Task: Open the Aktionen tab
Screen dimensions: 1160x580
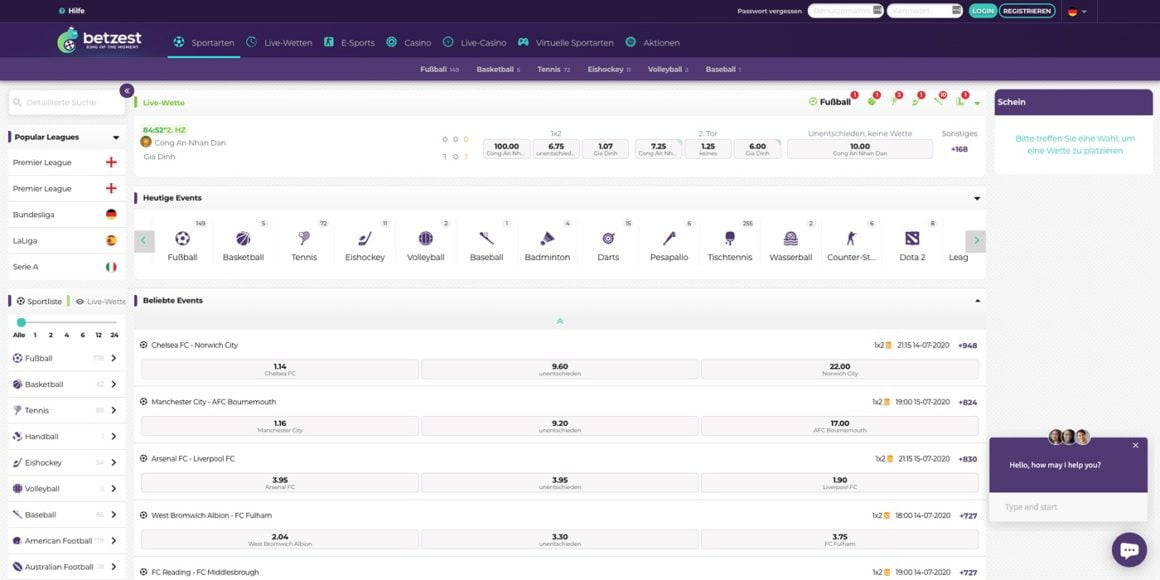Action: coord(652,42)
